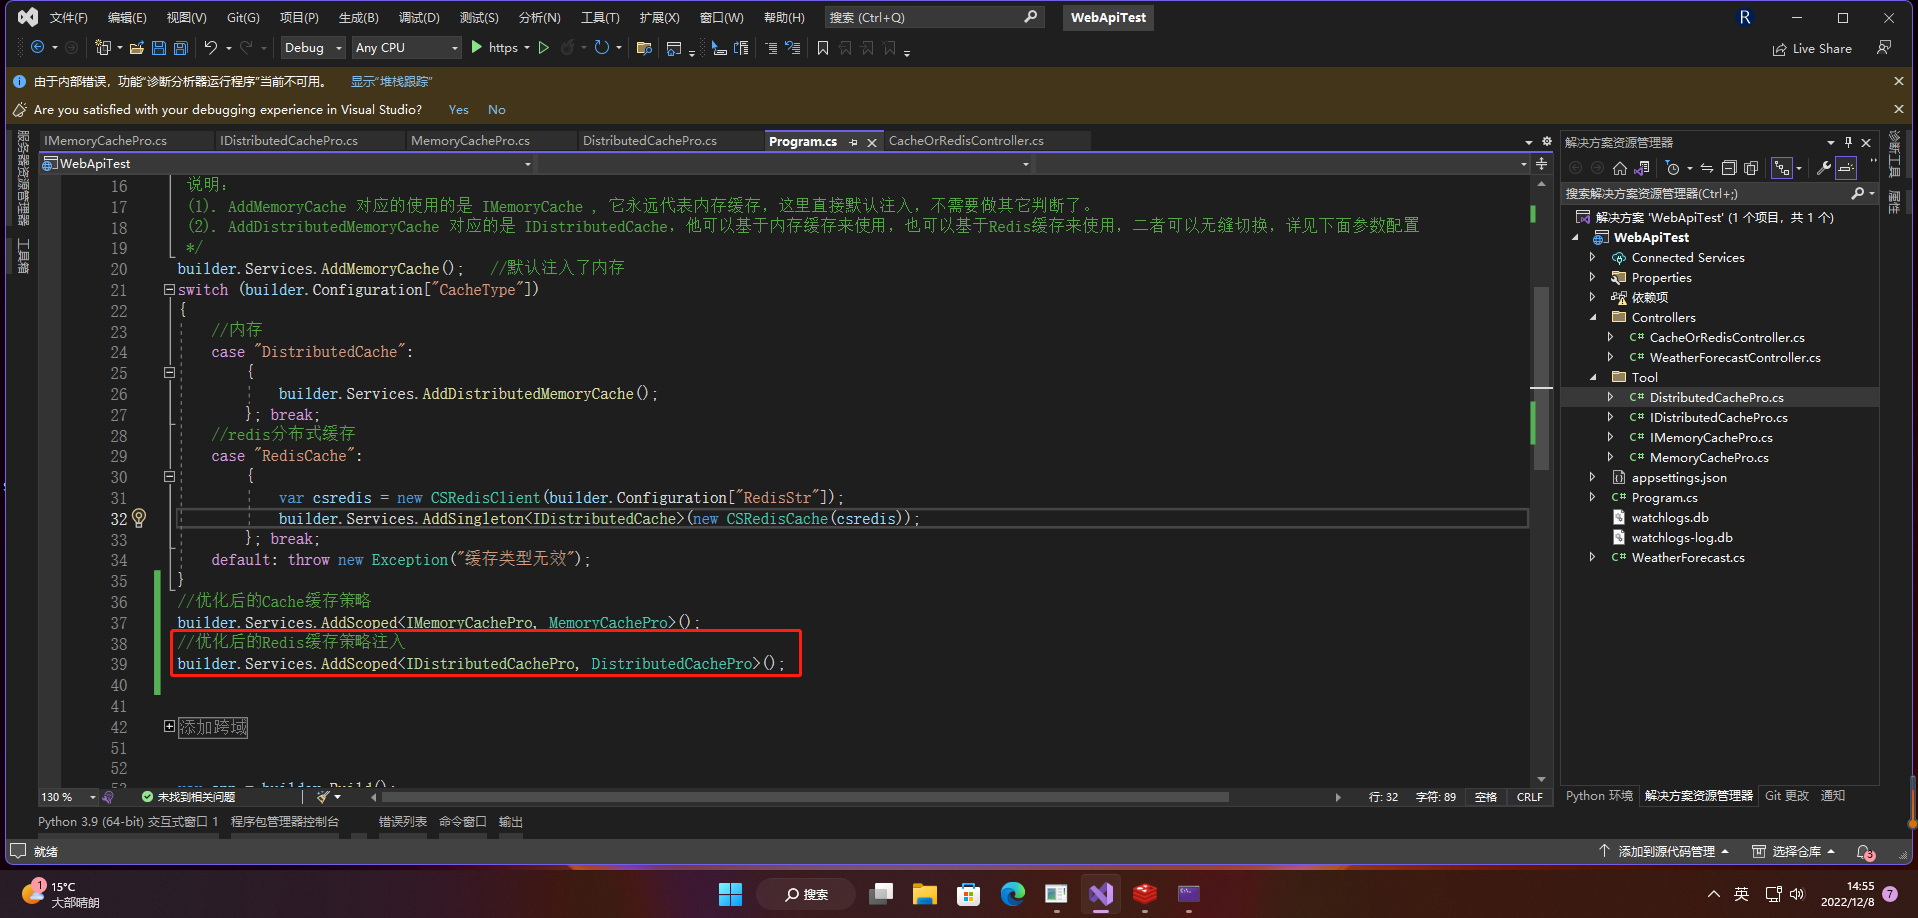Open the 130 % zoom dropdown

click(92, 797)
